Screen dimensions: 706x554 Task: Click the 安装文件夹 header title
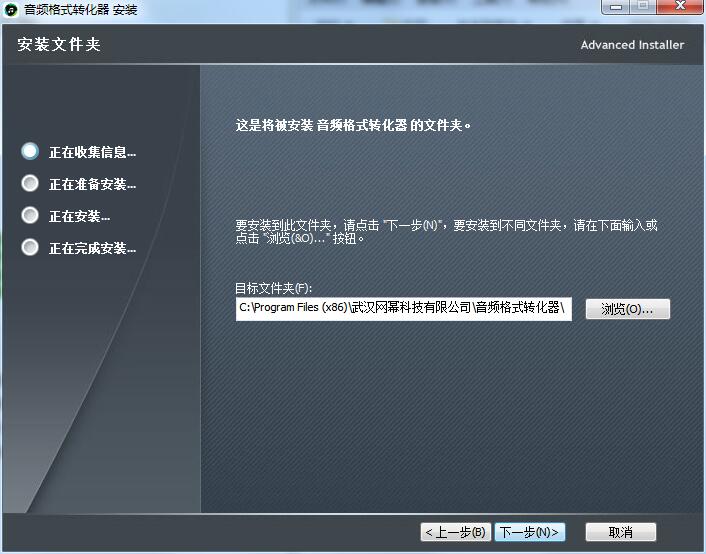59,45
